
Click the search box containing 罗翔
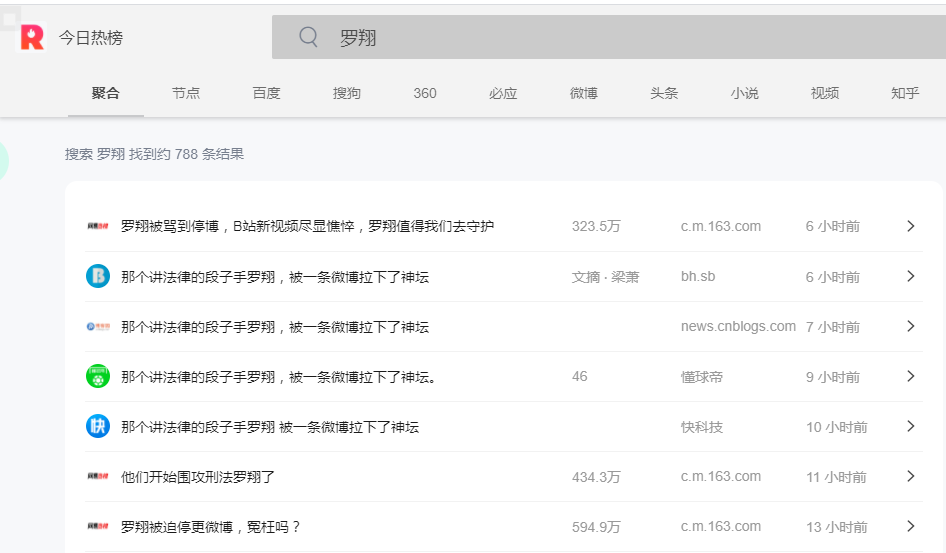point(609,37)
